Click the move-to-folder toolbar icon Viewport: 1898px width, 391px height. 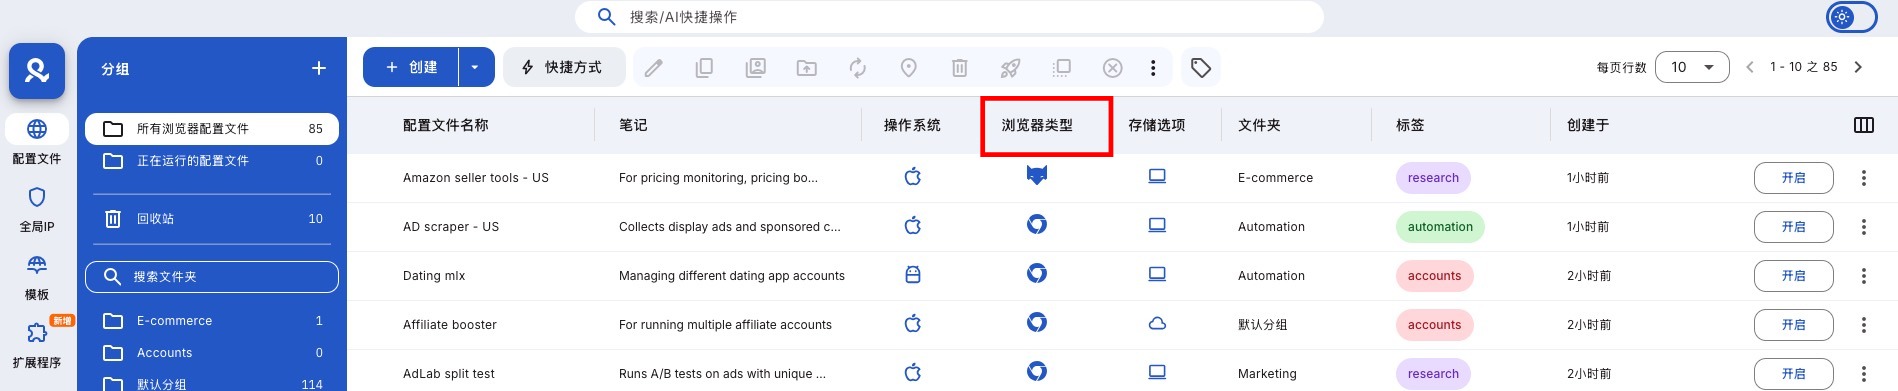tap(806, 68)
